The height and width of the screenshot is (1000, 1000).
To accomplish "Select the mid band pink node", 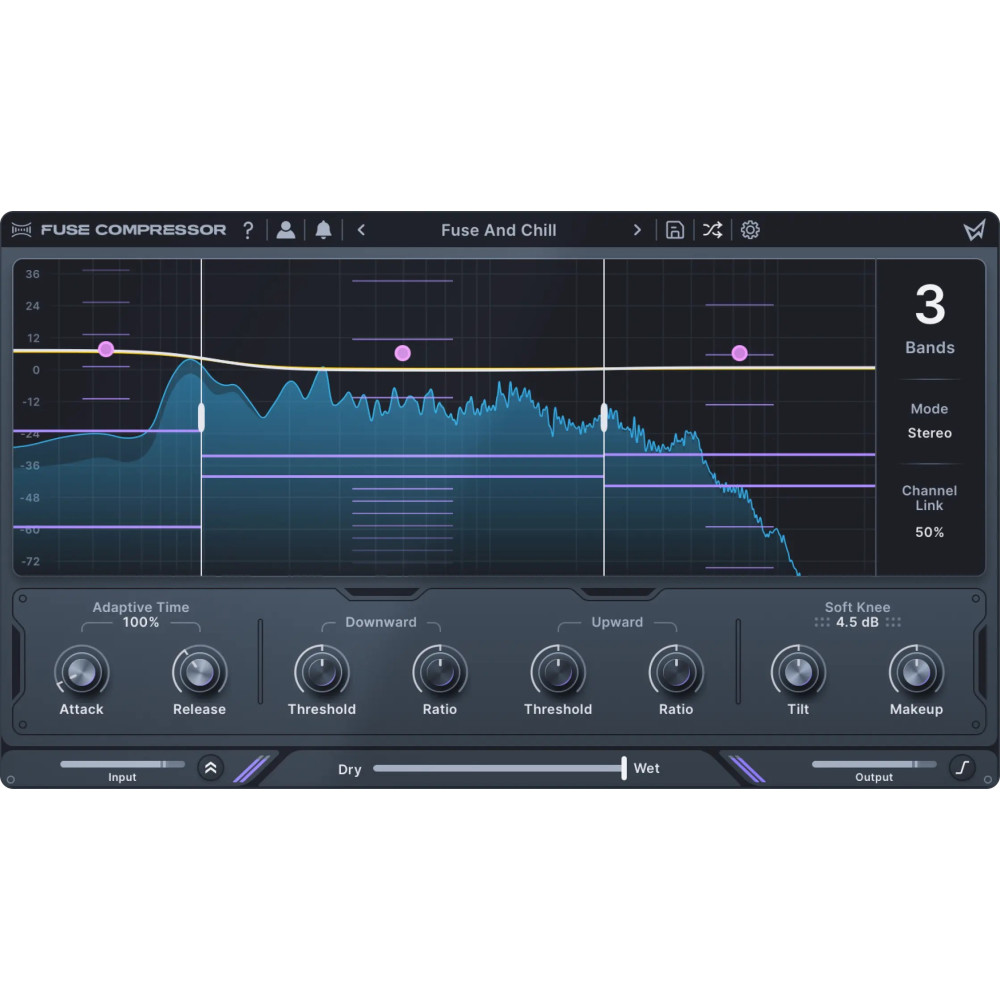I will point(402,353).
